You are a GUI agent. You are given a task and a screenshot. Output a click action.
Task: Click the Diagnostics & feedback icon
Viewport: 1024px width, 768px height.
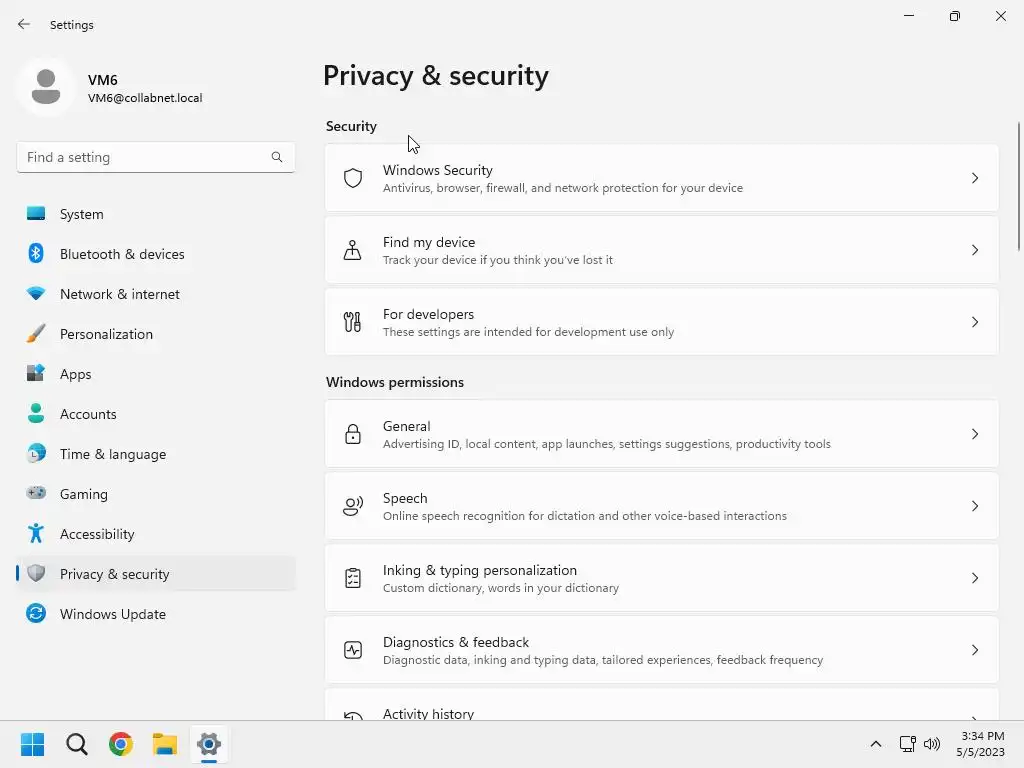pyautogui.click(x=353, y=650)
